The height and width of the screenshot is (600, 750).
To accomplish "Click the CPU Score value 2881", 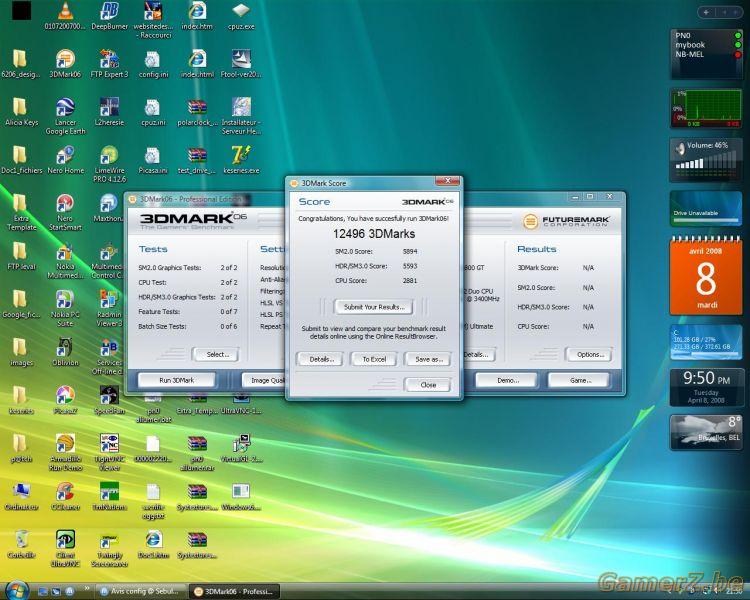I will (409, 280).
